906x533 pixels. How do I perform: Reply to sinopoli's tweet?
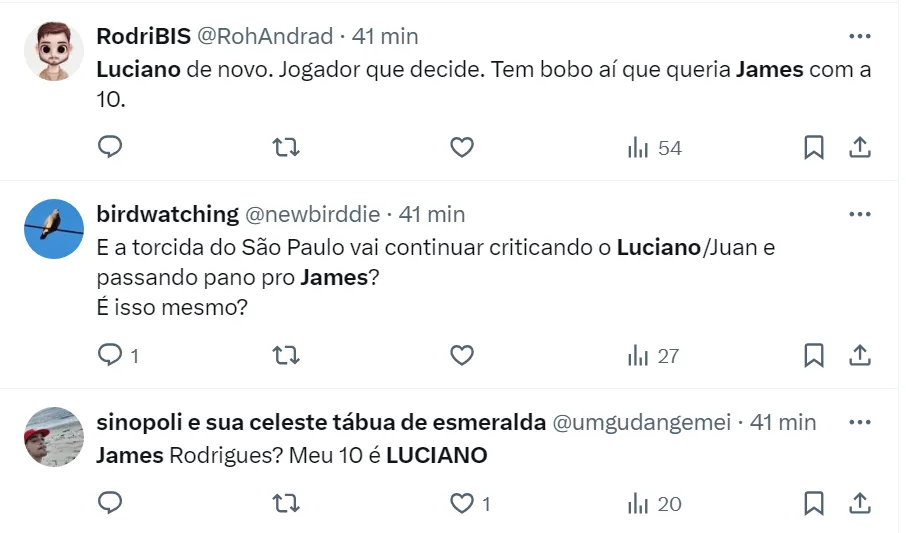click(x=110, y=503)
